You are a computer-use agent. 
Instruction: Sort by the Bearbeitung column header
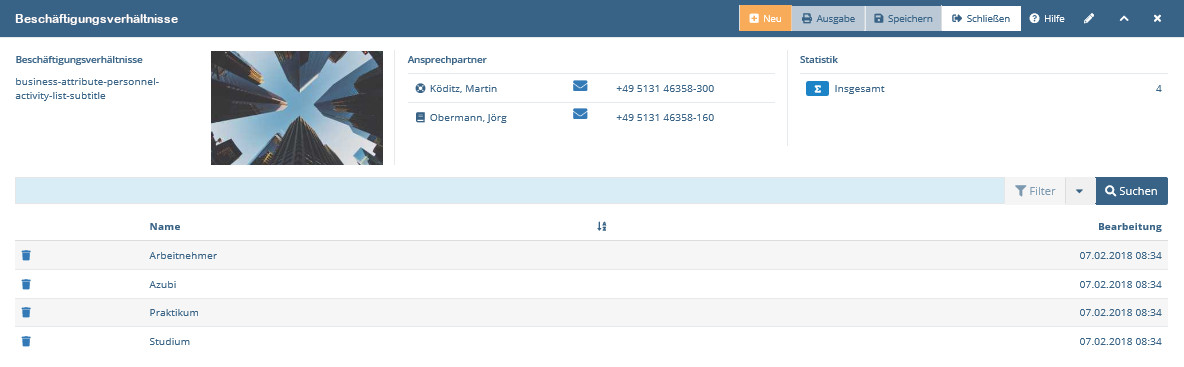click(x=1130, y=227)
